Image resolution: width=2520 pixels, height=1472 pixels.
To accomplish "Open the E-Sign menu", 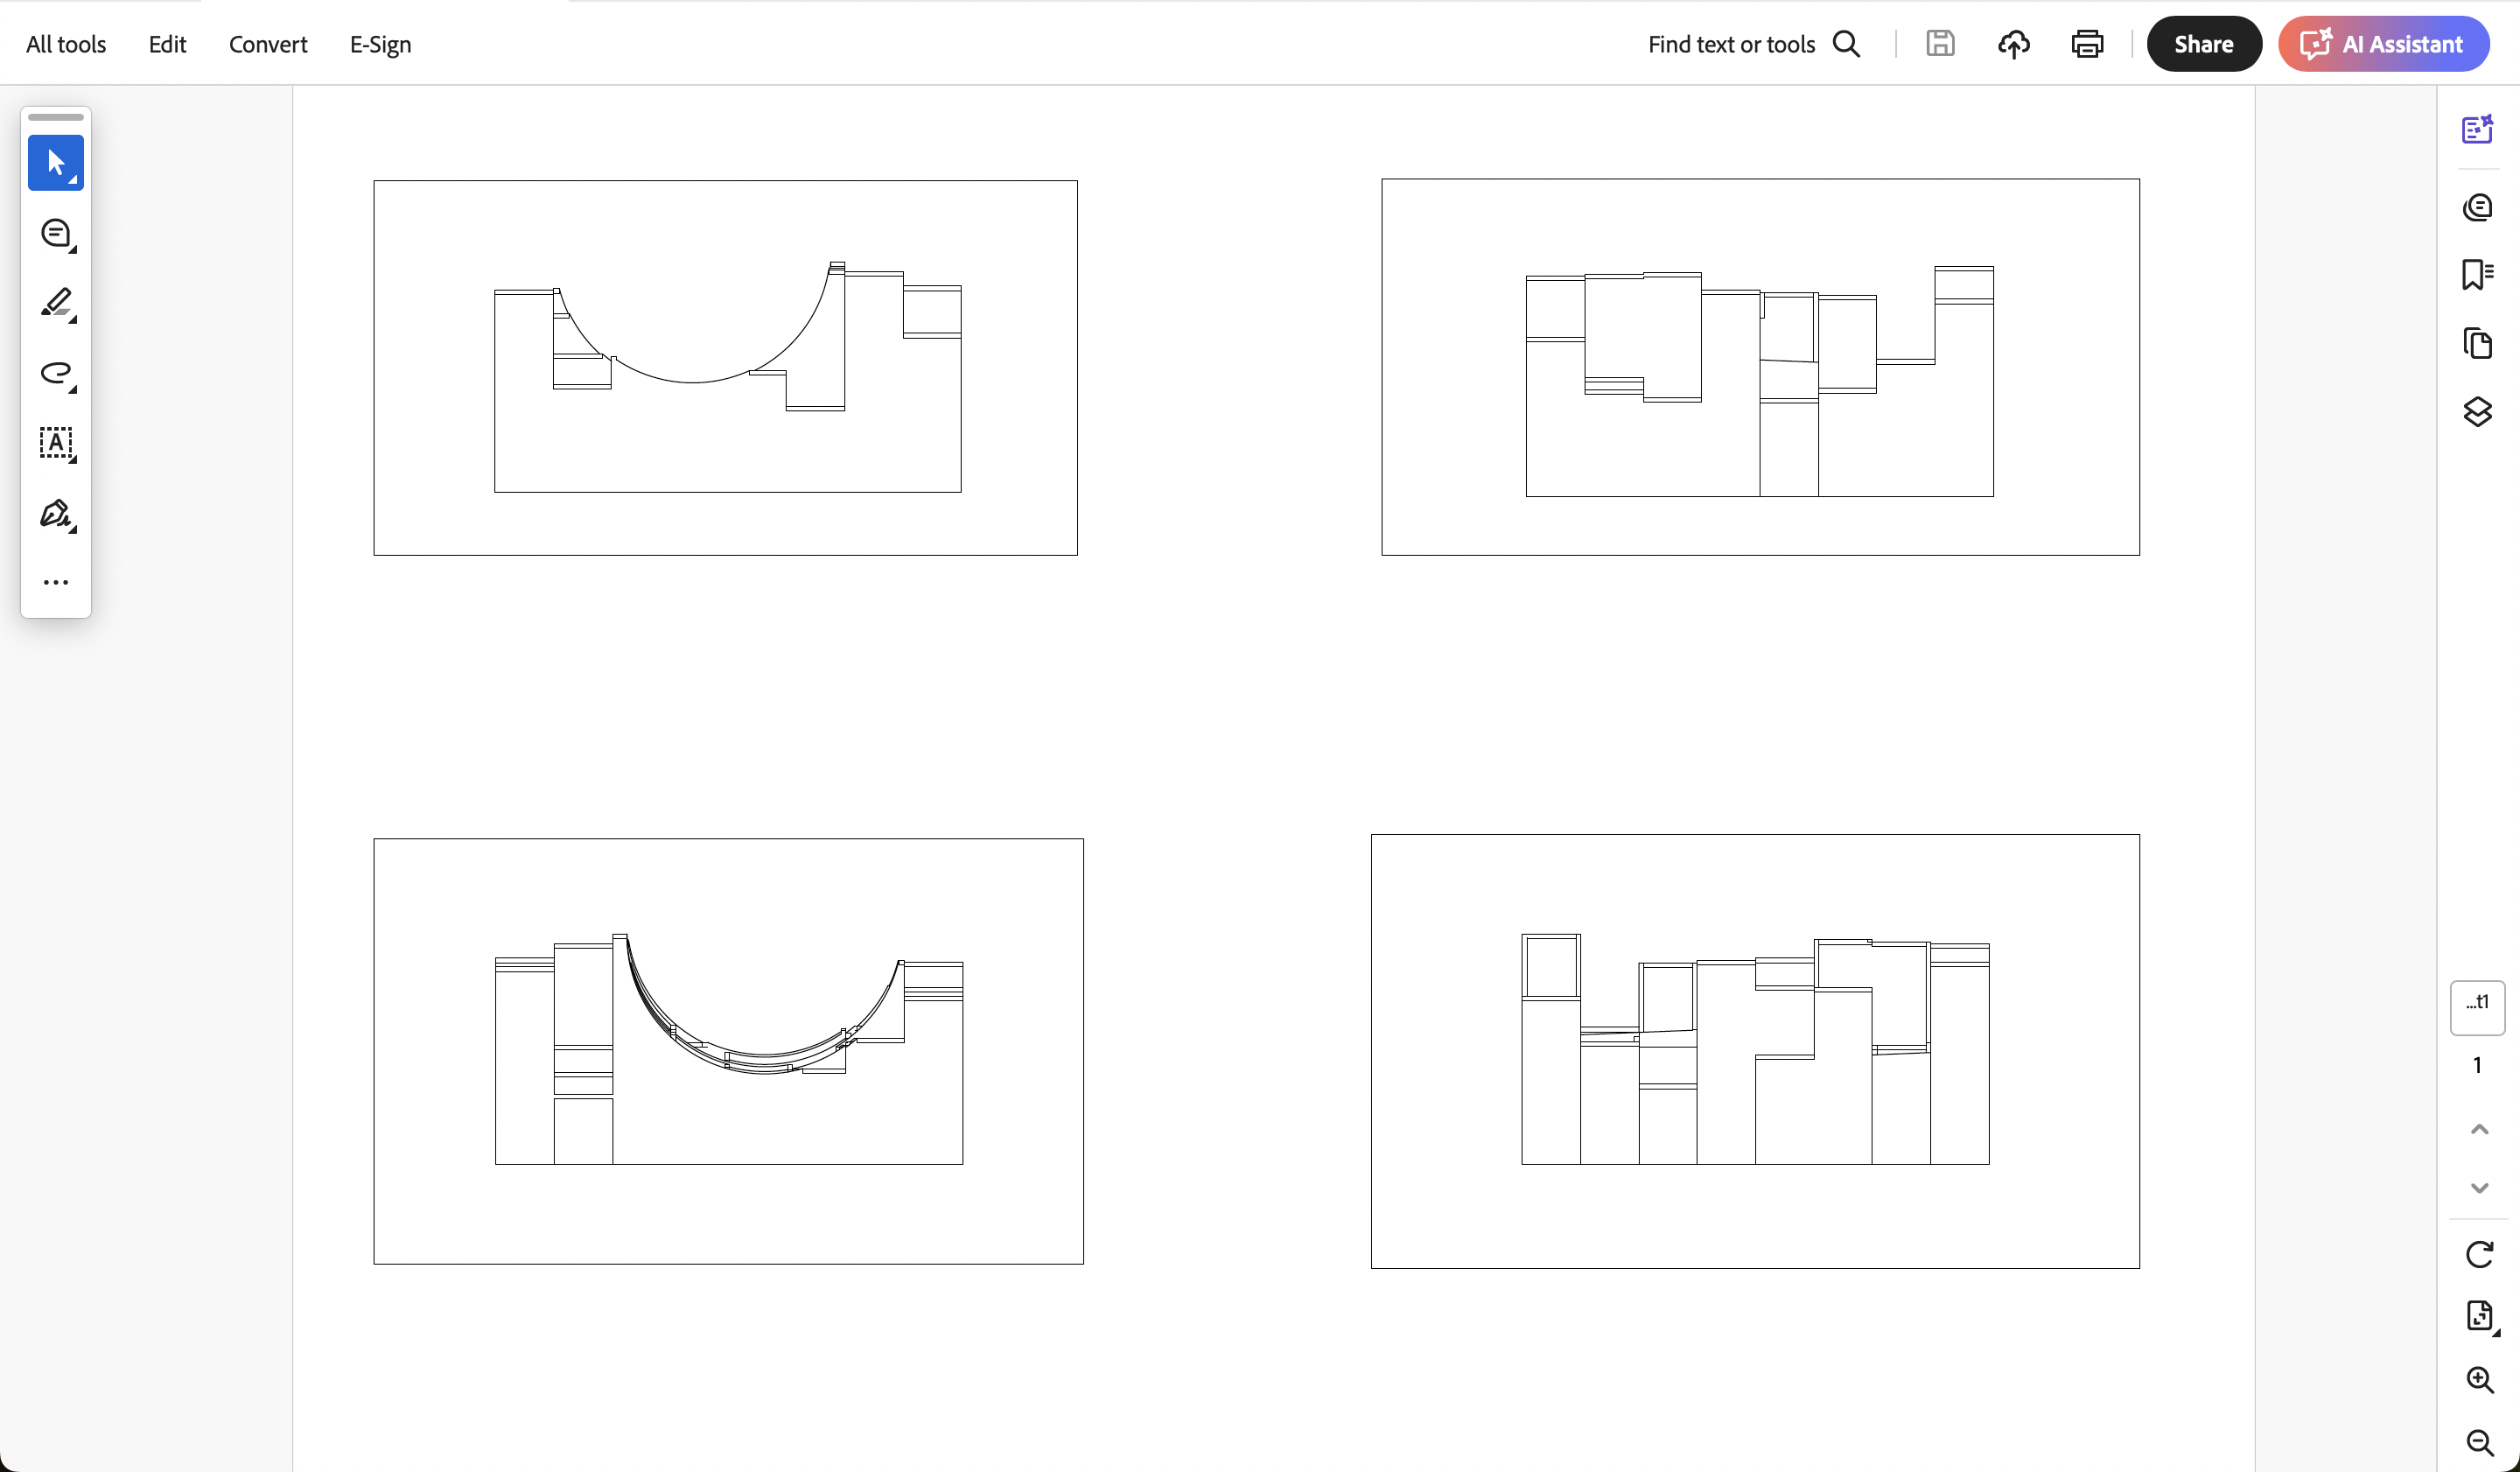I will (380, 44).
